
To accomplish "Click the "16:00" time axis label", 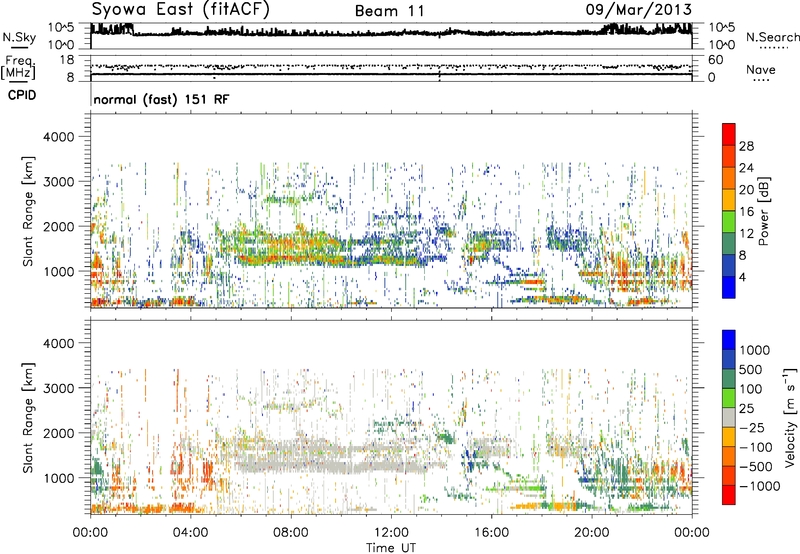I will pos(491,533).
